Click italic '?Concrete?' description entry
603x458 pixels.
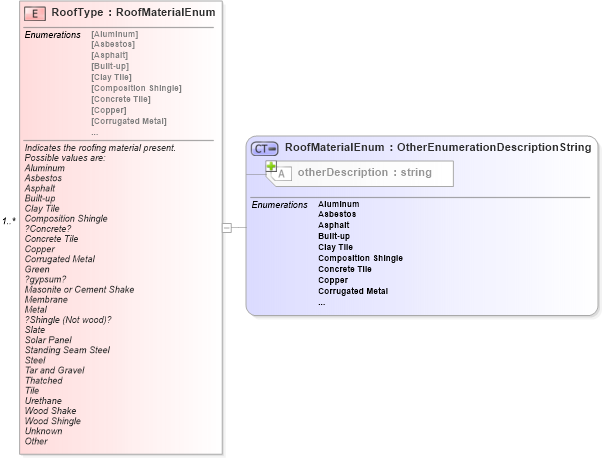48,229
